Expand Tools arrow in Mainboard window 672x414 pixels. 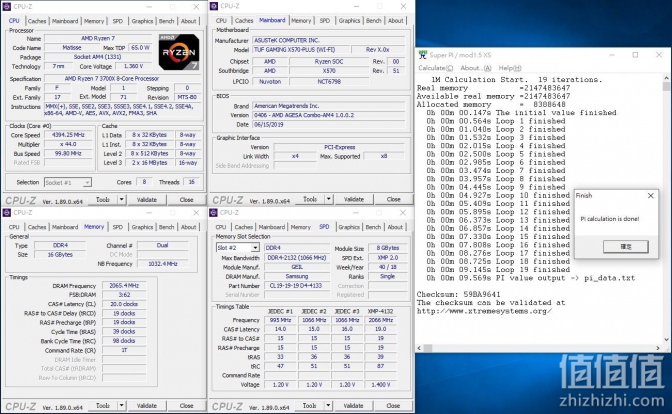point(328,199)
